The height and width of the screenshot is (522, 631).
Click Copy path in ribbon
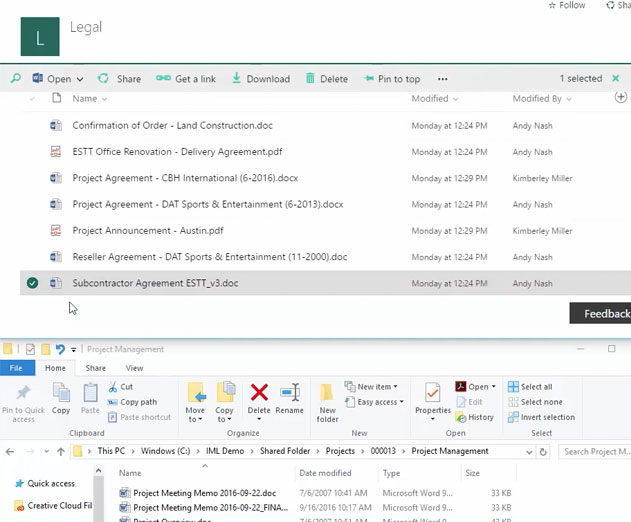[132, 402]
